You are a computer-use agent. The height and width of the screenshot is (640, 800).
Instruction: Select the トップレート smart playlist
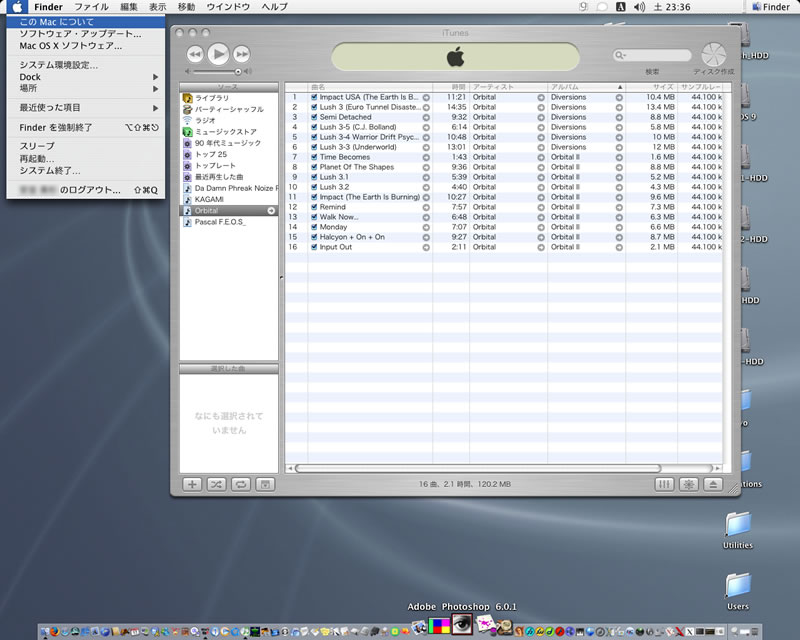click(x=229, y=165)
